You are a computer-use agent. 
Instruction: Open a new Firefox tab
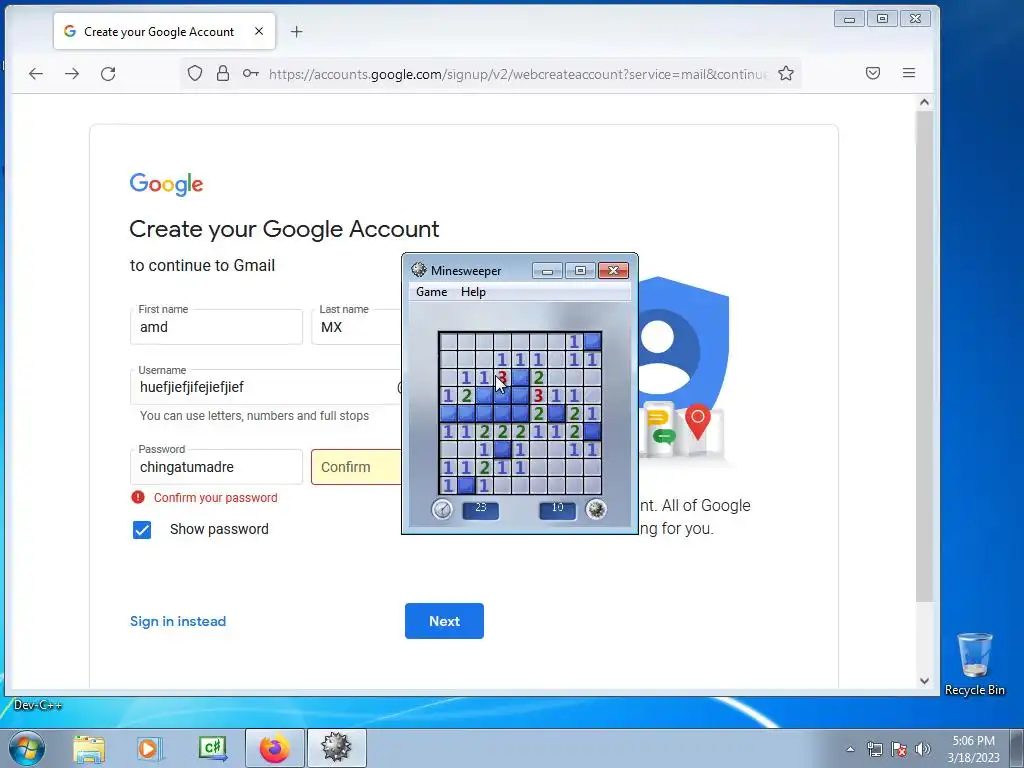296,31
